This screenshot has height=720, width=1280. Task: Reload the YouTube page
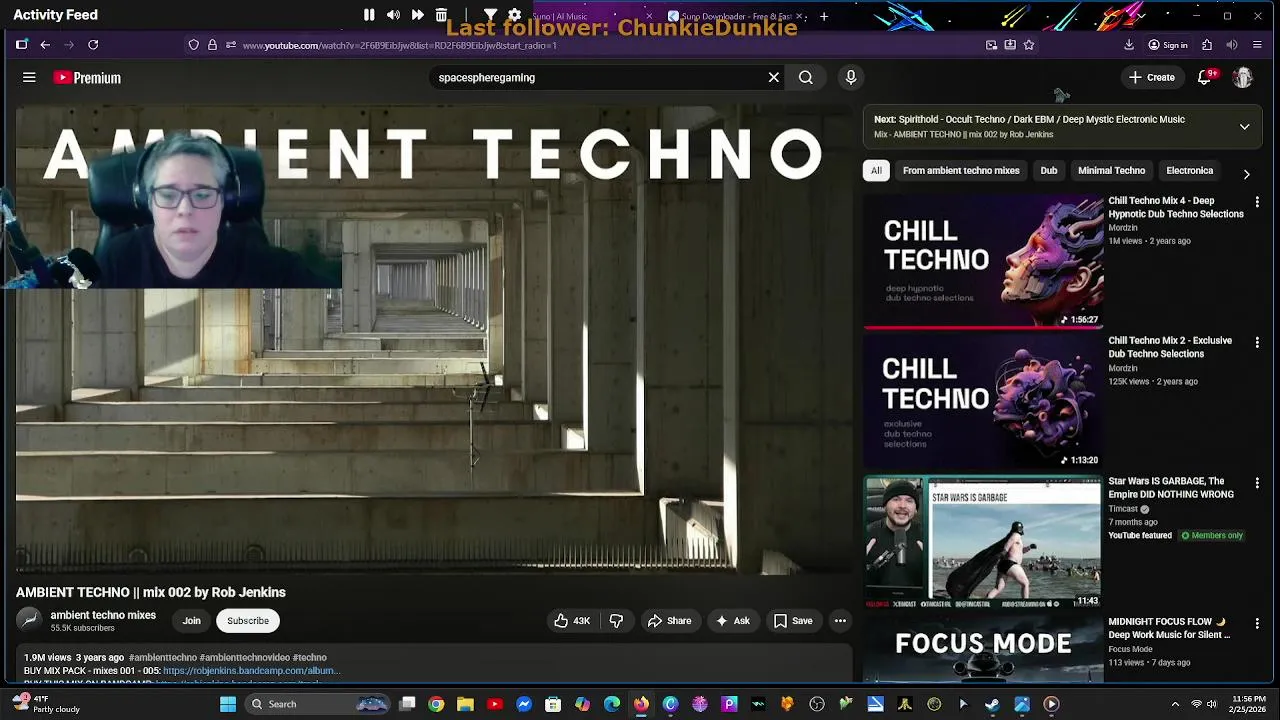(x=93, y=45)
